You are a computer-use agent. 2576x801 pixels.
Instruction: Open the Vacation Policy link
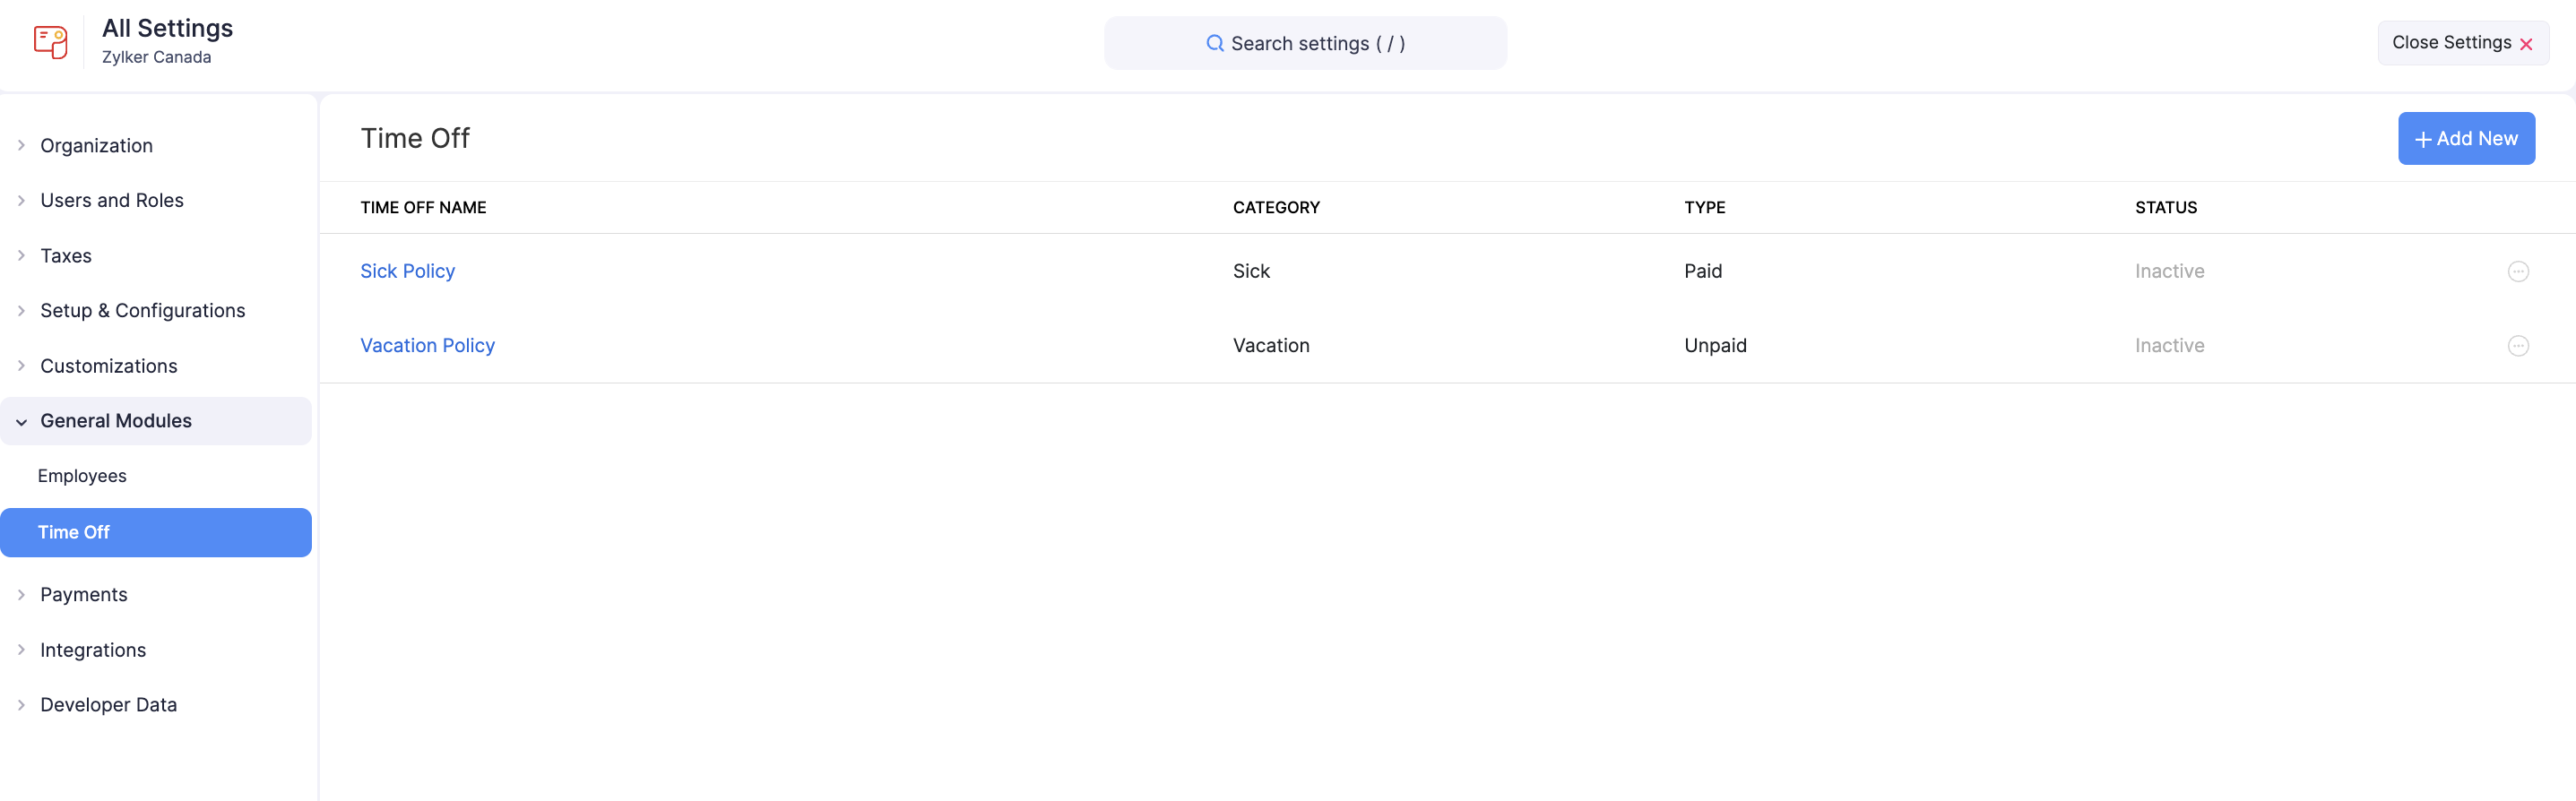[427, 345]
